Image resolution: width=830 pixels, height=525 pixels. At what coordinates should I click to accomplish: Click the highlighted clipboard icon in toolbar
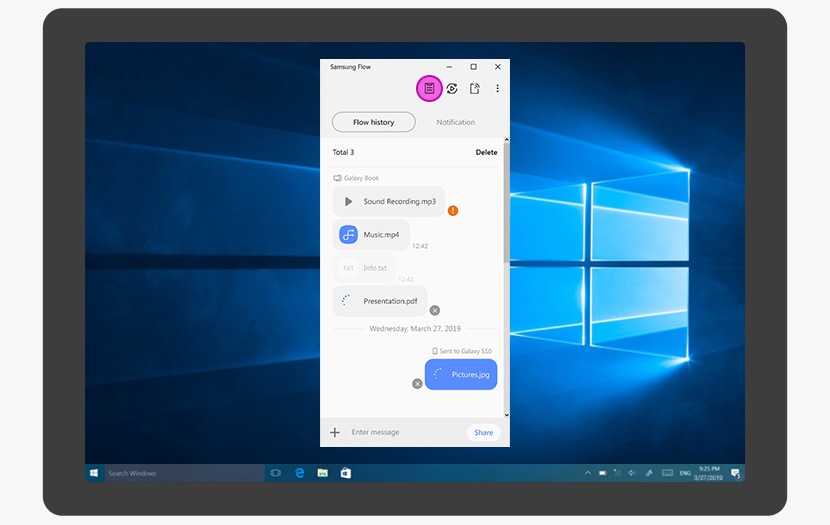[x=429, y=89]
